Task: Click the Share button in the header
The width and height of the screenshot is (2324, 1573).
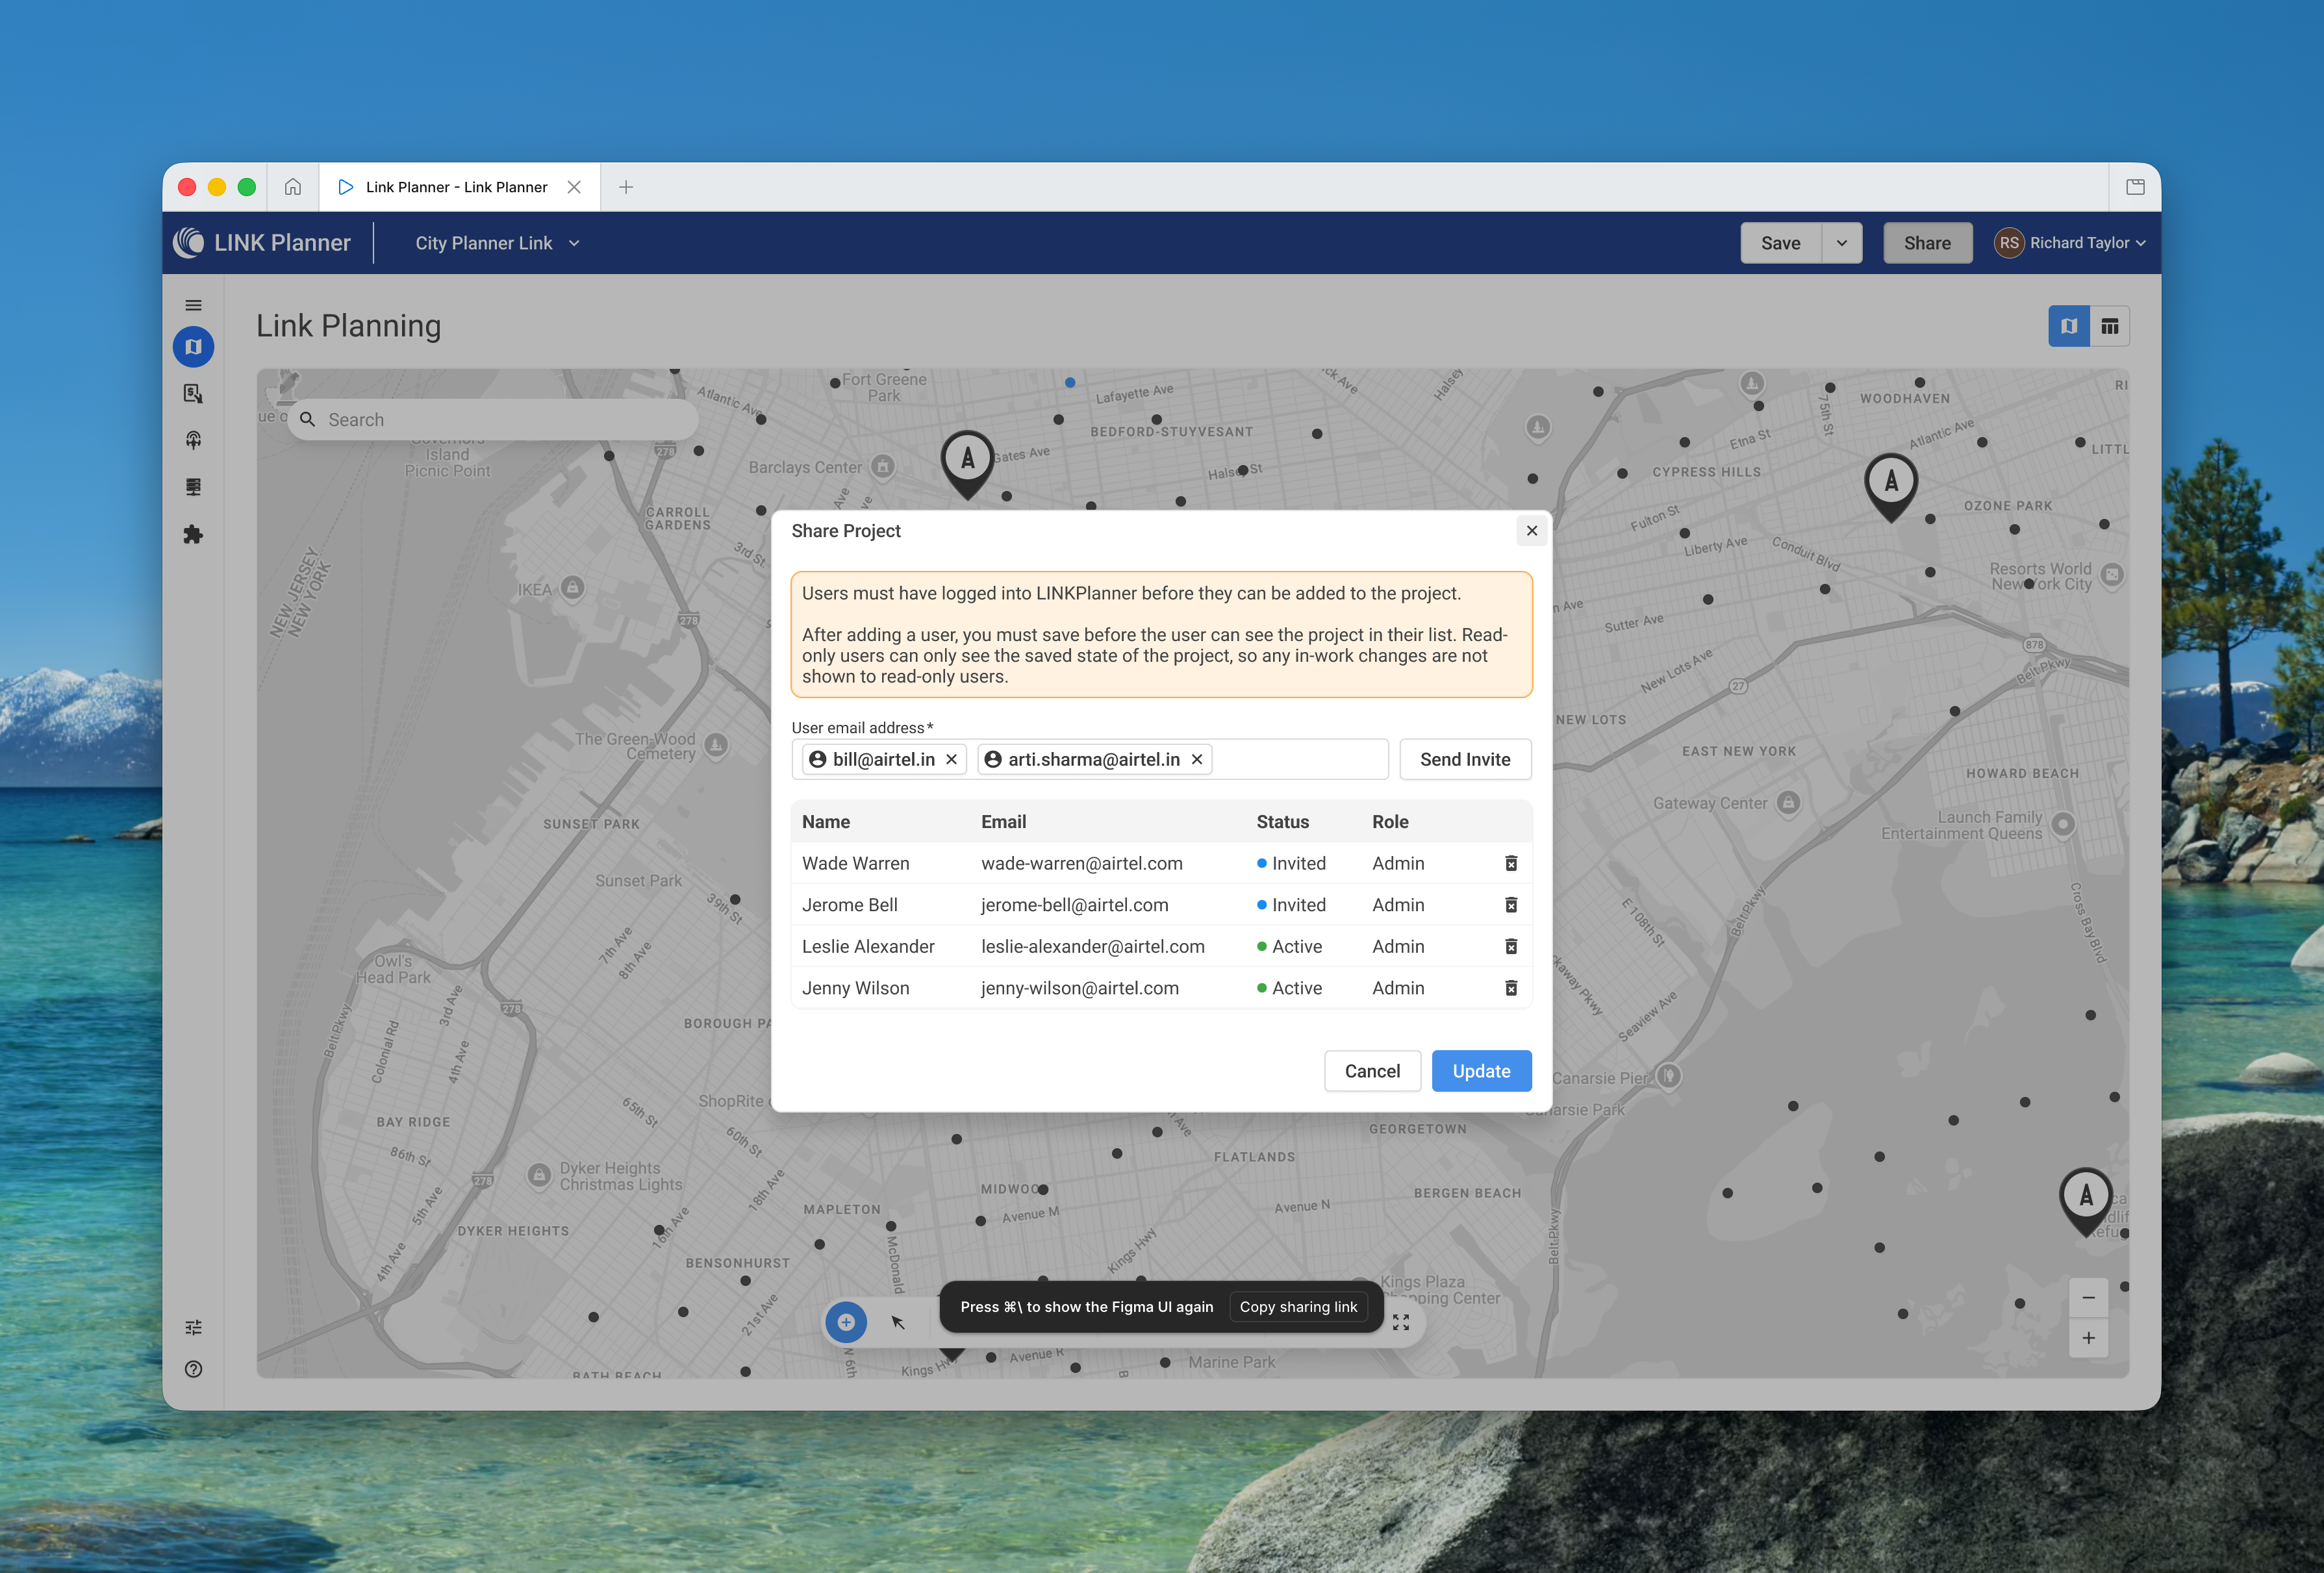Action: [1927, 243]
